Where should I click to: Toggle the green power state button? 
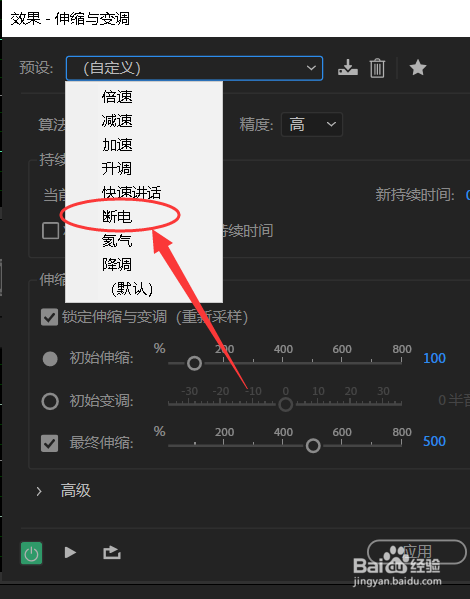coord(31,553)
